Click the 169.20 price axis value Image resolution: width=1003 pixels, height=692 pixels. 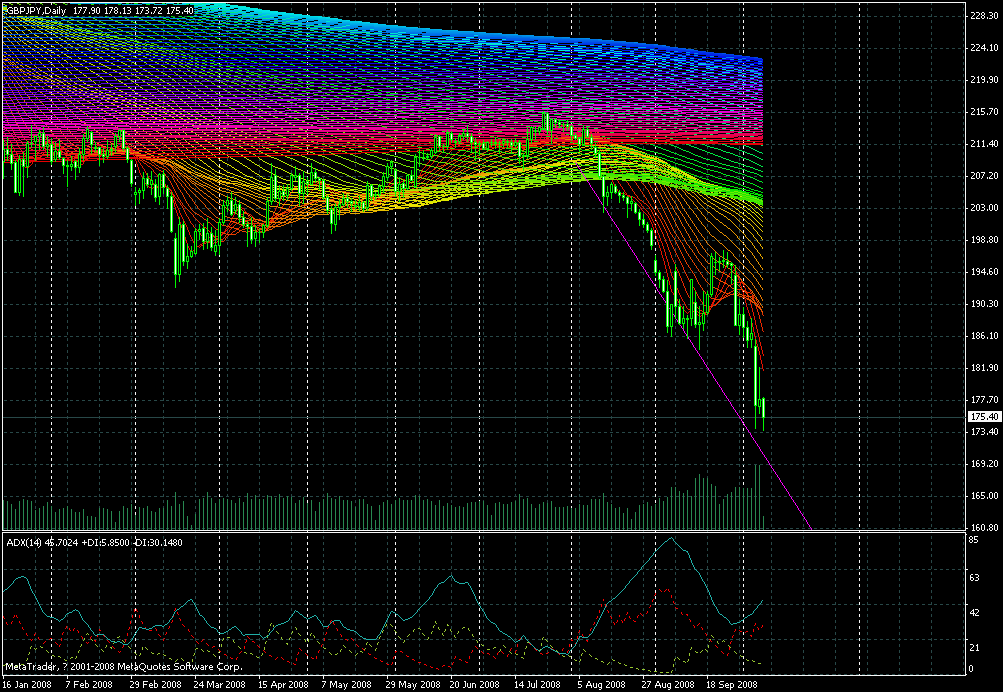984,464
